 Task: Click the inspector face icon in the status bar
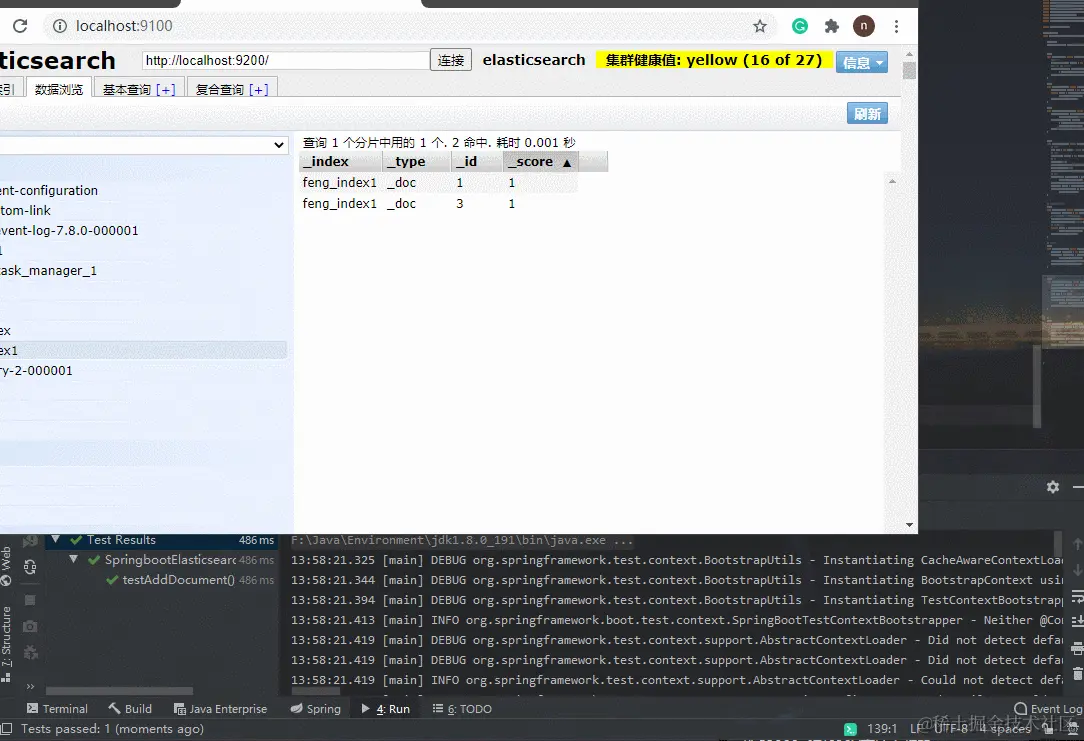[x=1073, y=729]
